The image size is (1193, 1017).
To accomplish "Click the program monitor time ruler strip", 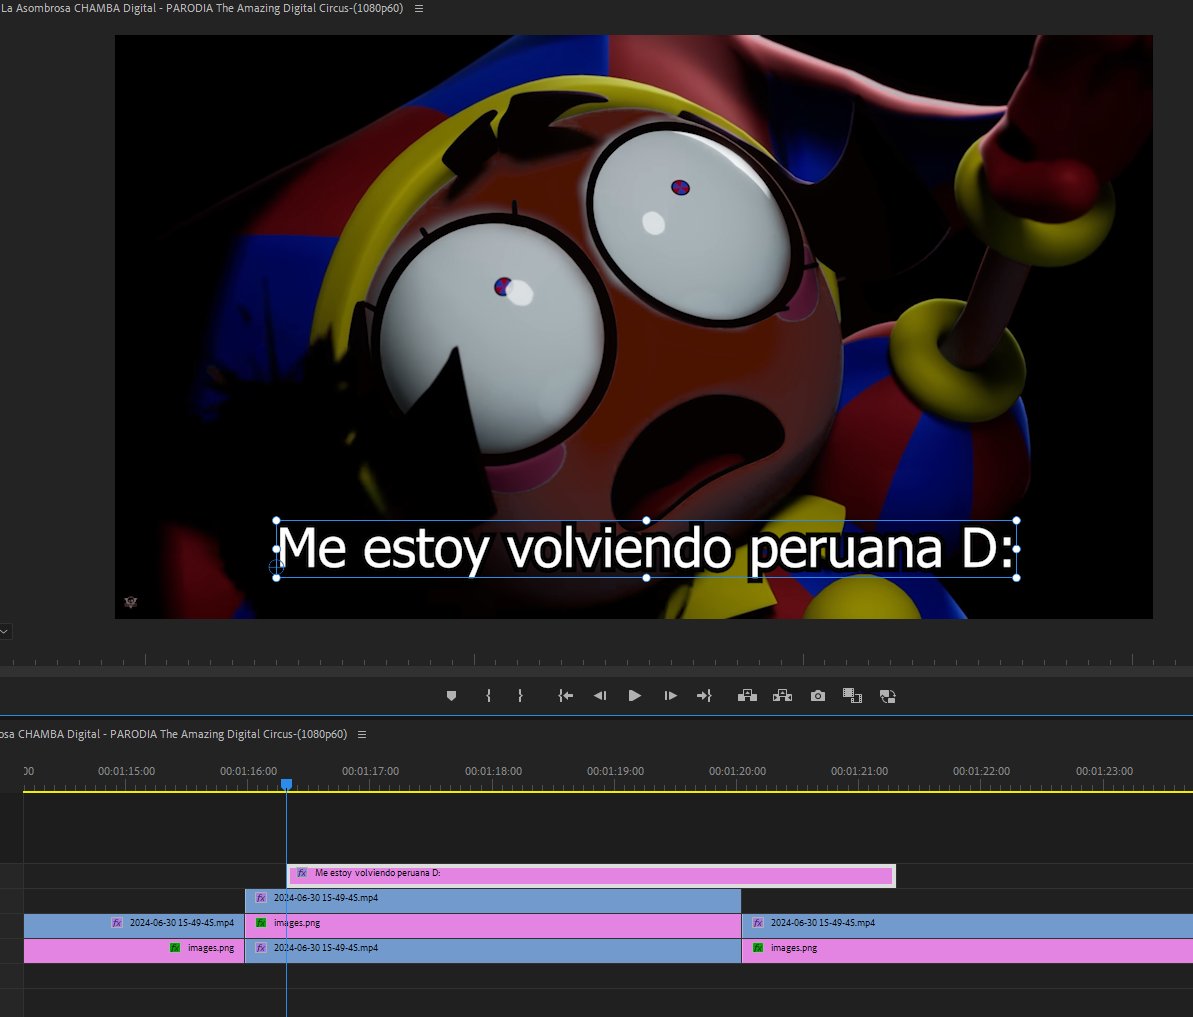I will tap(596, 659).
